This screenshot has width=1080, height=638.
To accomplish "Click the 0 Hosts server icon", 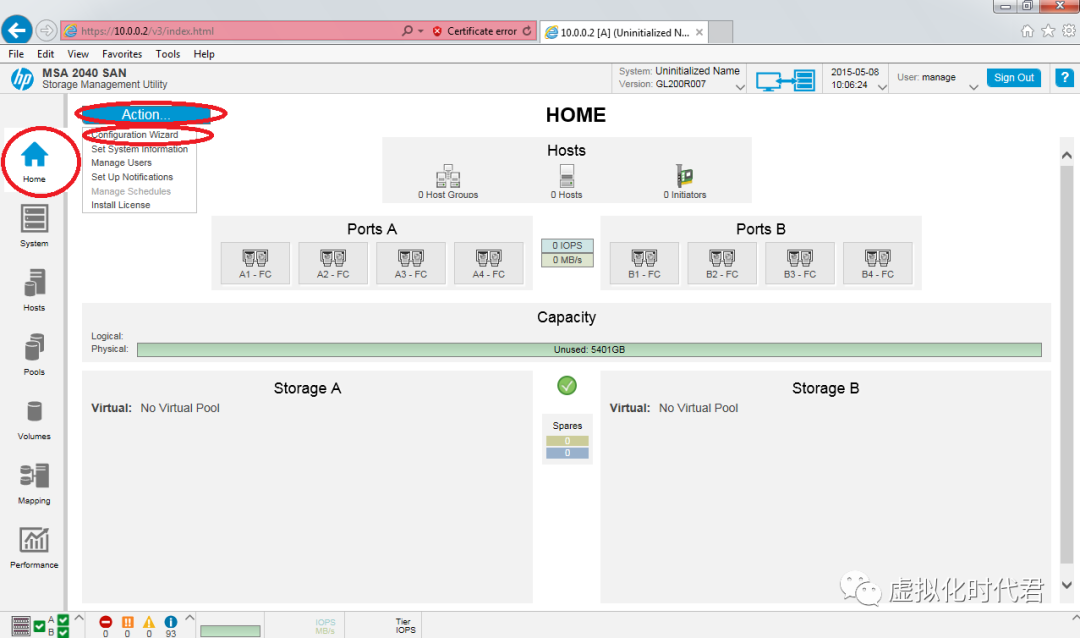I will [x=567, y=176].
